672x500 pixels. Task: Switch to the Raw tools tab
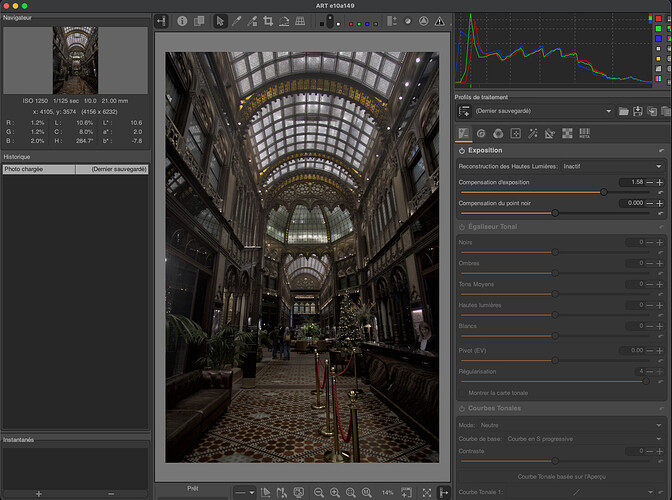tap(567, 133)
